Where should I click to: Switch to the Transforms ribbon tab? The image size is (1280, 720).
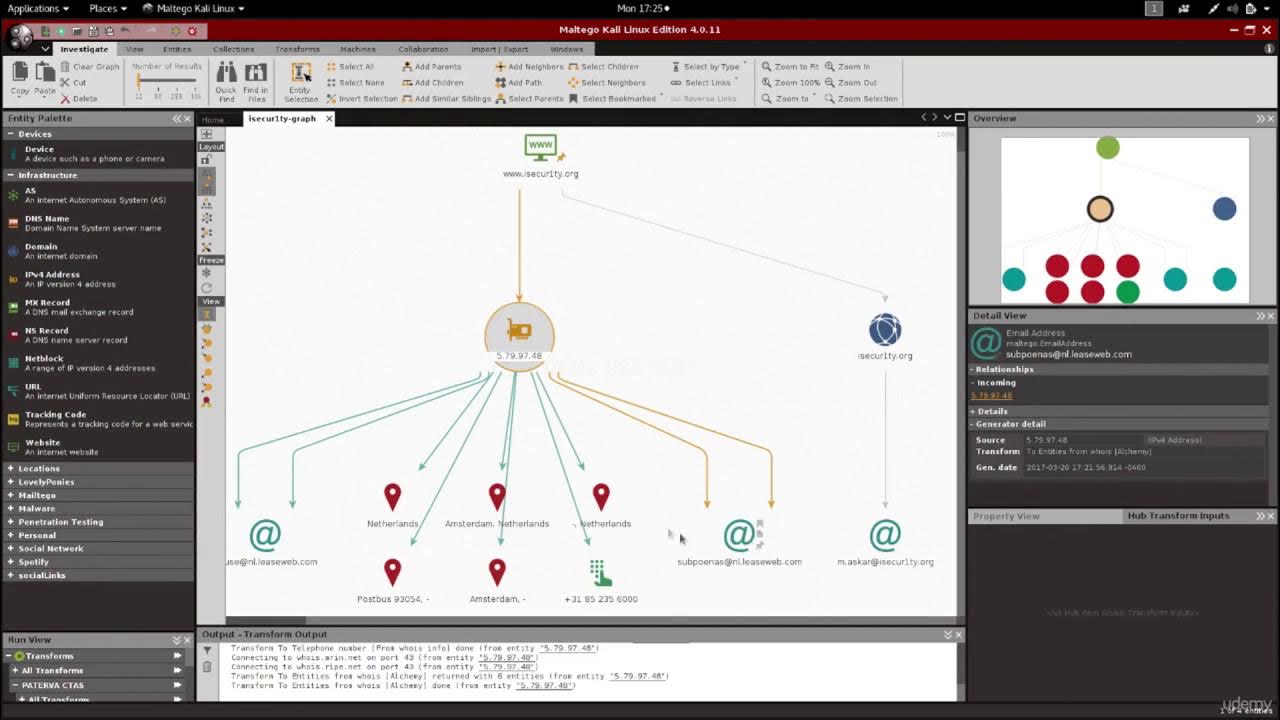(297, 49)
